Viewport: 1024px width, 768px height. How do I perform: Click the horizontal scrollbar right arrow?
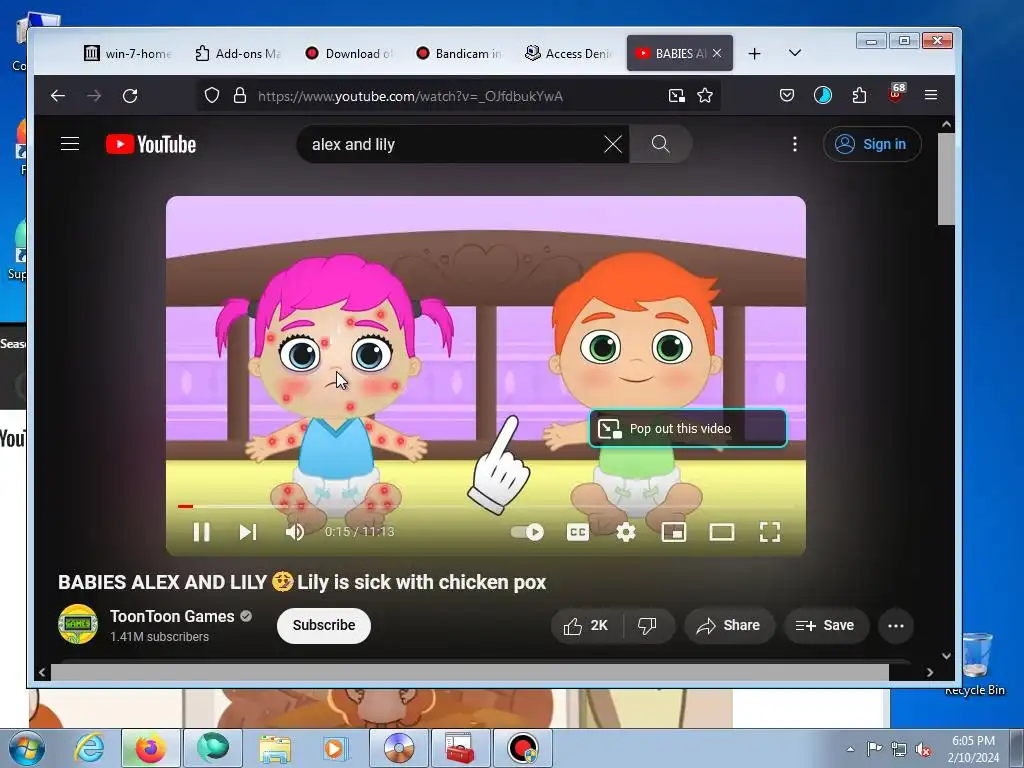pyautogui.click(x=930, y=672)
